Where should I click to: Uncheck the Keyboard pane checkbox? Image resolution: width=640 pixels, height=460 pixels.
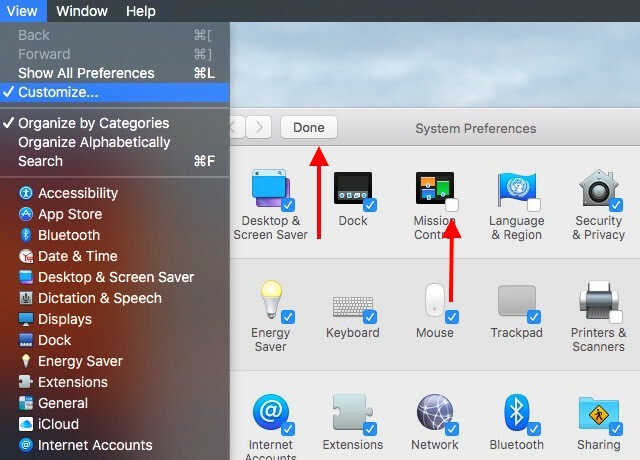tap(370, 317)
